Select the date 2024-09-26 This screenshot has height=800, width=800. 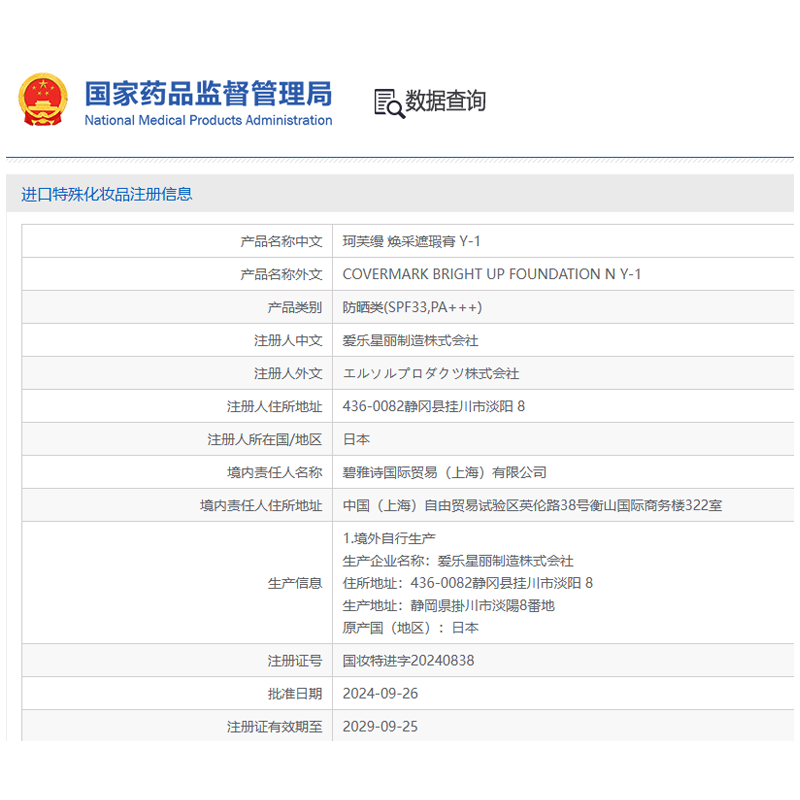(380, 694)
